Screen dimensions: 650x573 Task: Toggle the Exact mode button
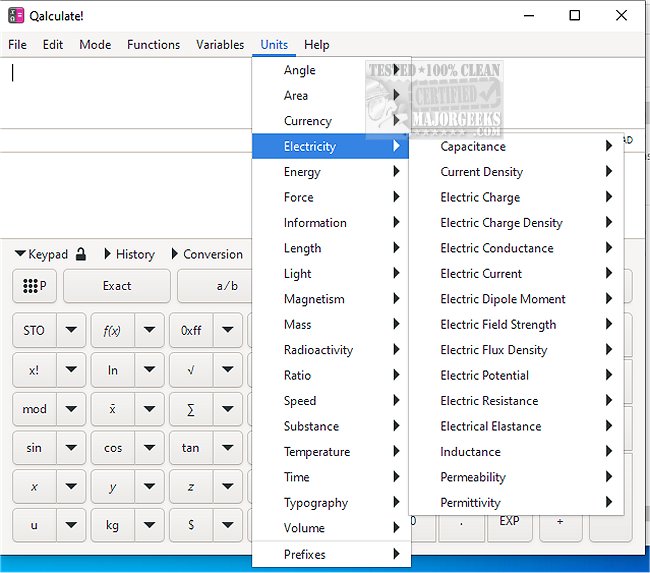click(x=117, y=286)
